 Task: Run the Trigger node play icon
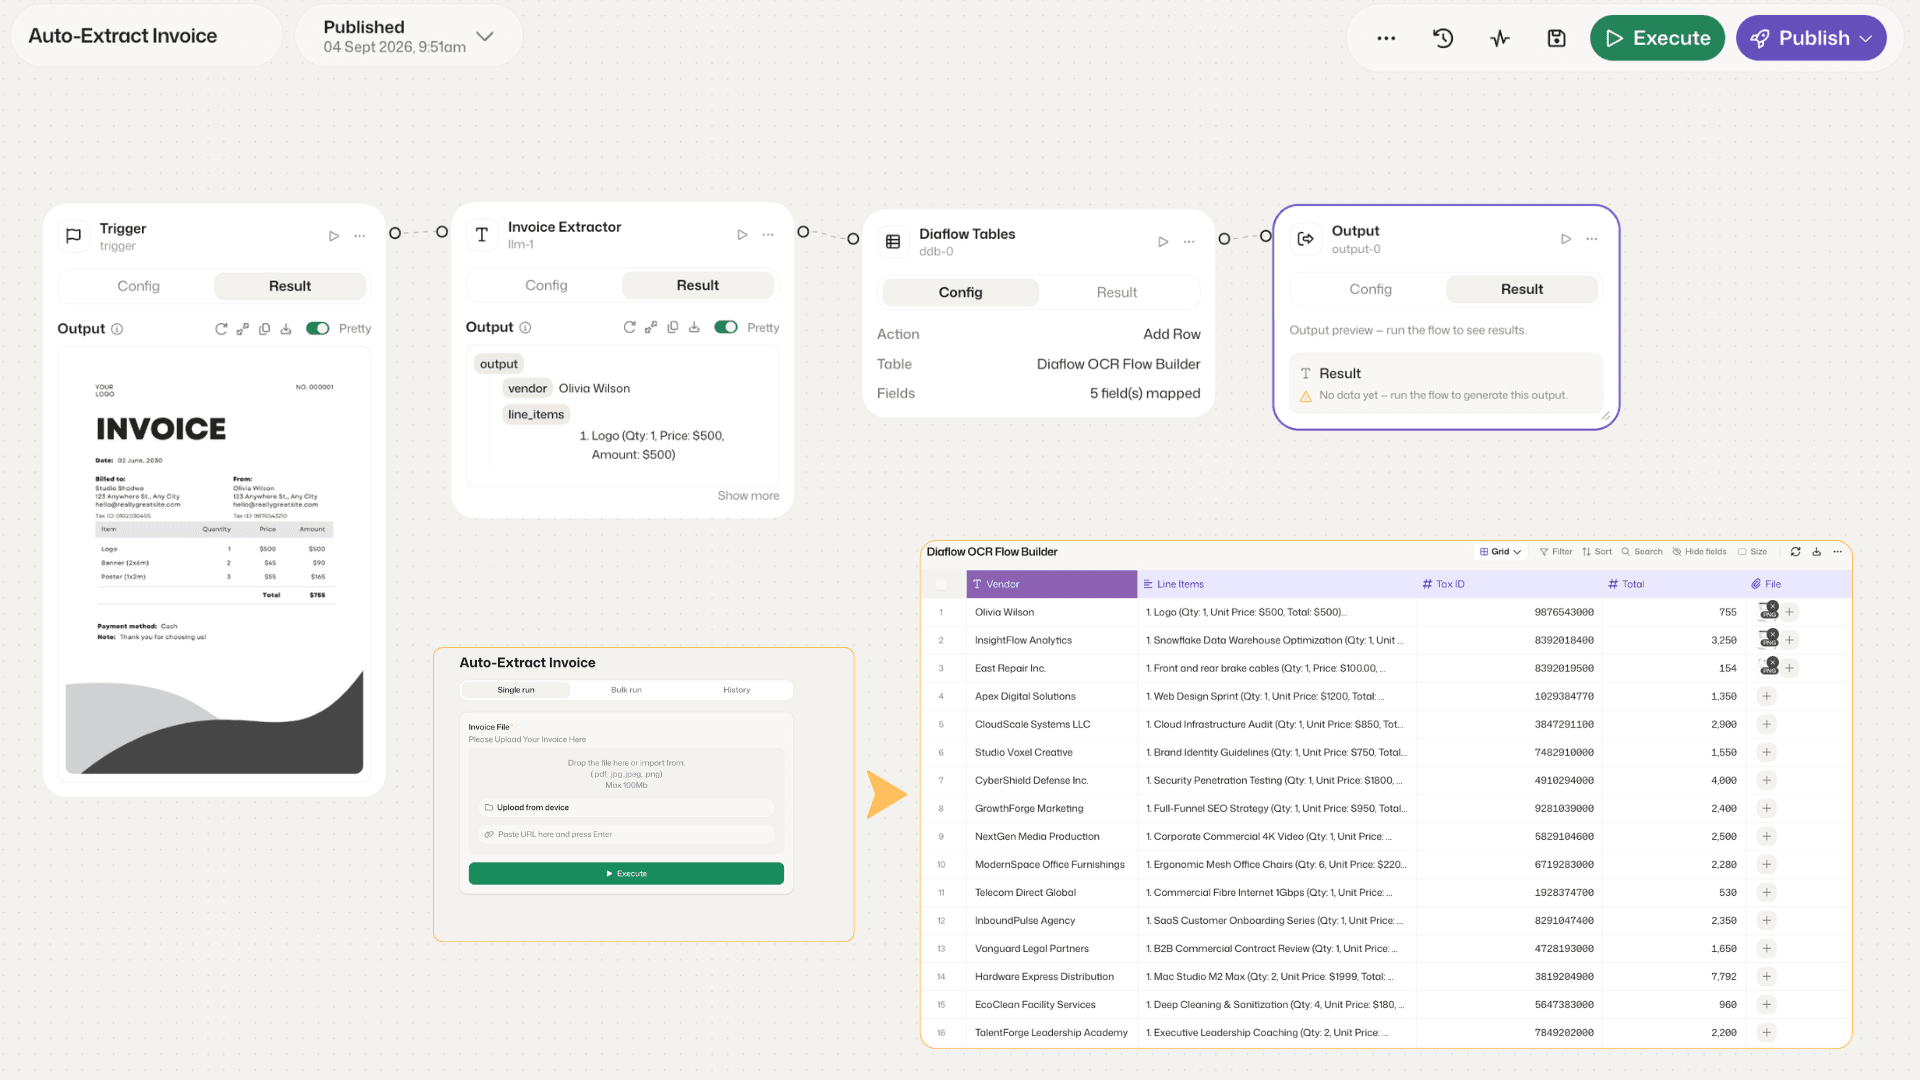pyautogui.click(x=334, y=236)
